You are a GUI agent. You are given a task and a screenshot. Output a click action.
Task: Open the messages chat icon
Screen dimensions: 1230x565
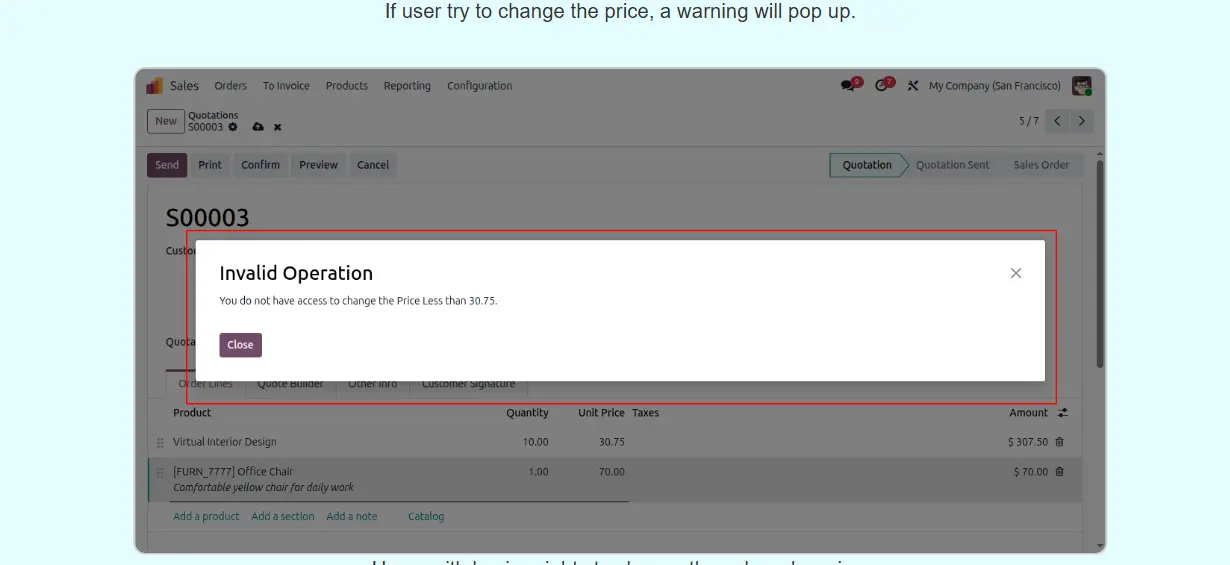click(x=849, y=86)
